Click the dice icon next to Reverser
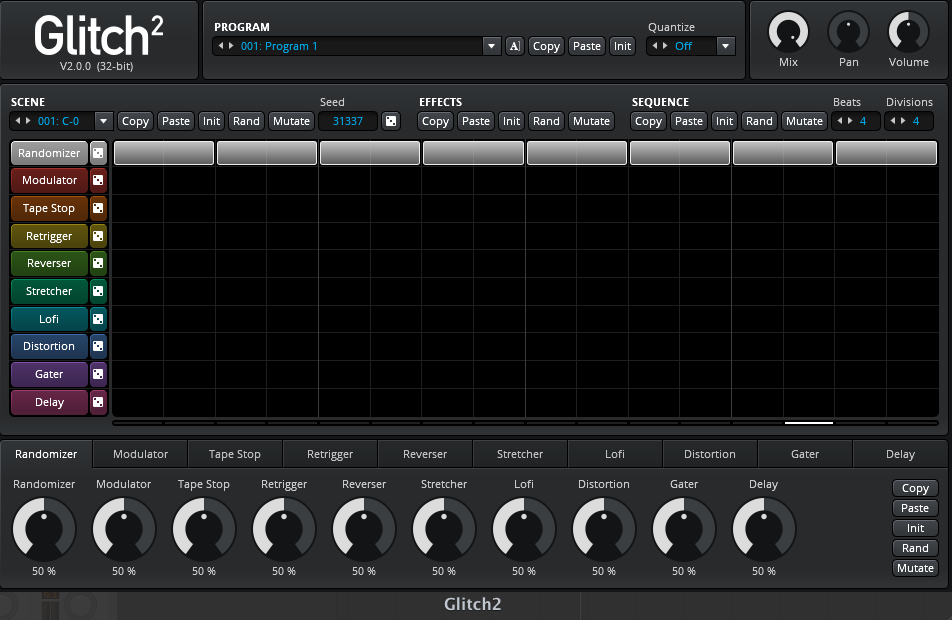The image size is (952, 620). (98, 263)
